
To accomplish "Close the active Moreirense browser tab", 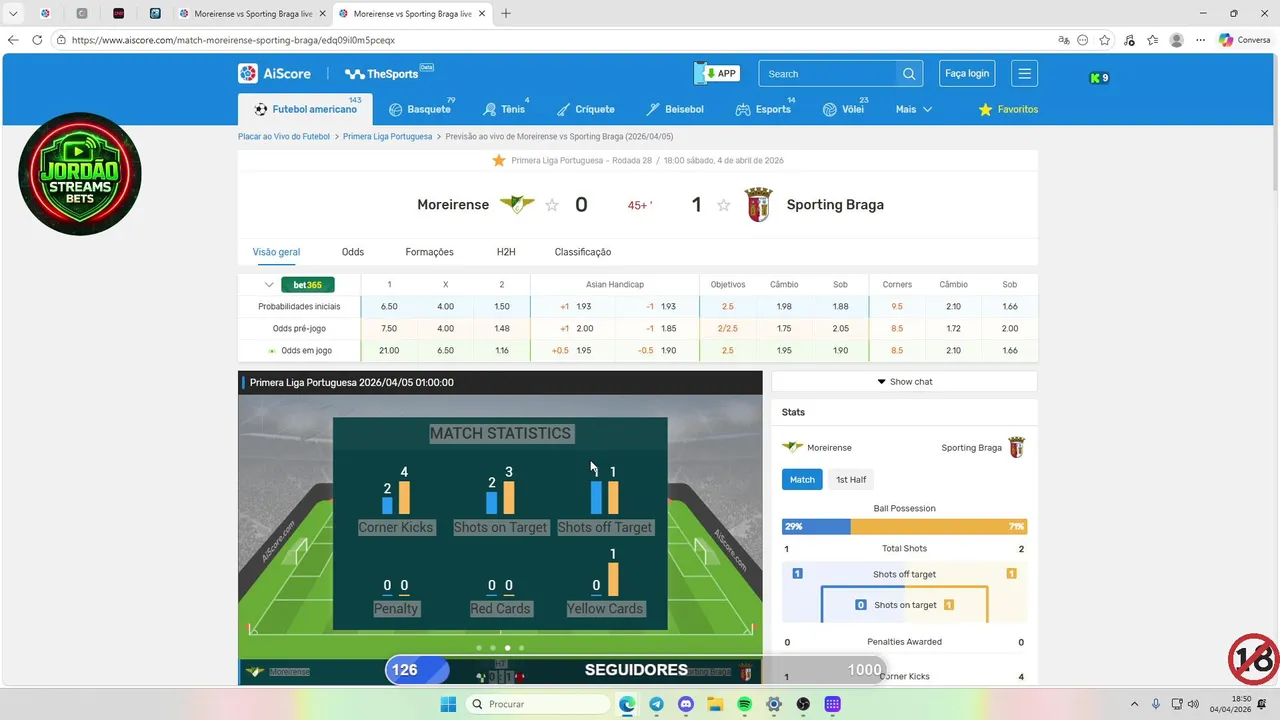I will click(482, 14).
